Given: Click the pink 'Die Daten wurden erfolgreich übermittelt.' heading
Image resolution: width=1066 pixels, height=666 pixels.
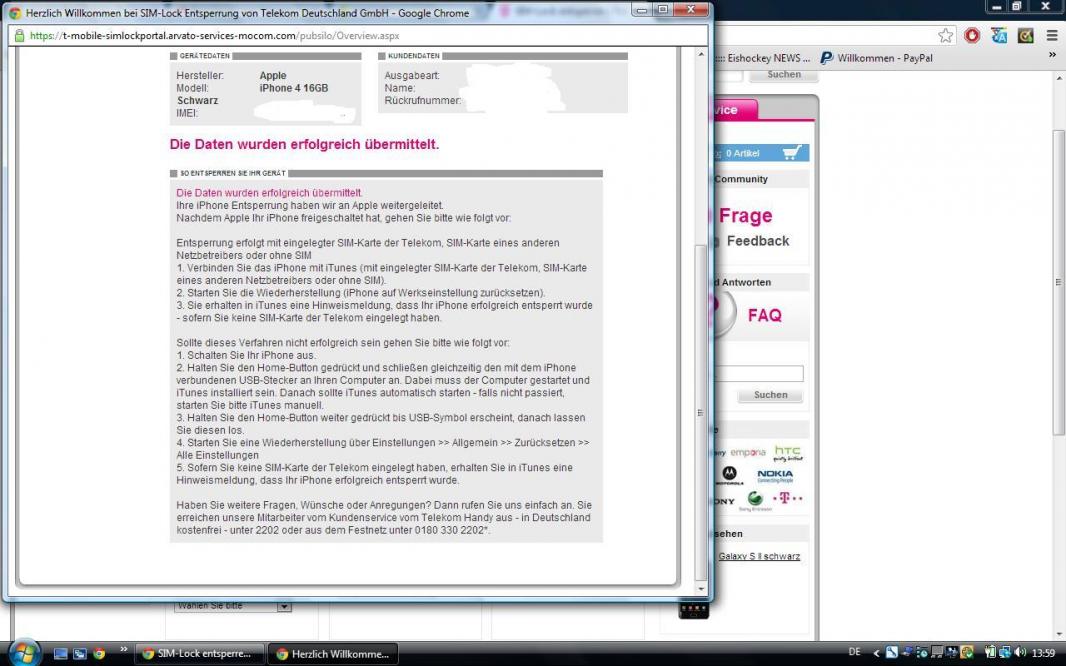Looking at the screenshot, I should click(x=304, y=144).
